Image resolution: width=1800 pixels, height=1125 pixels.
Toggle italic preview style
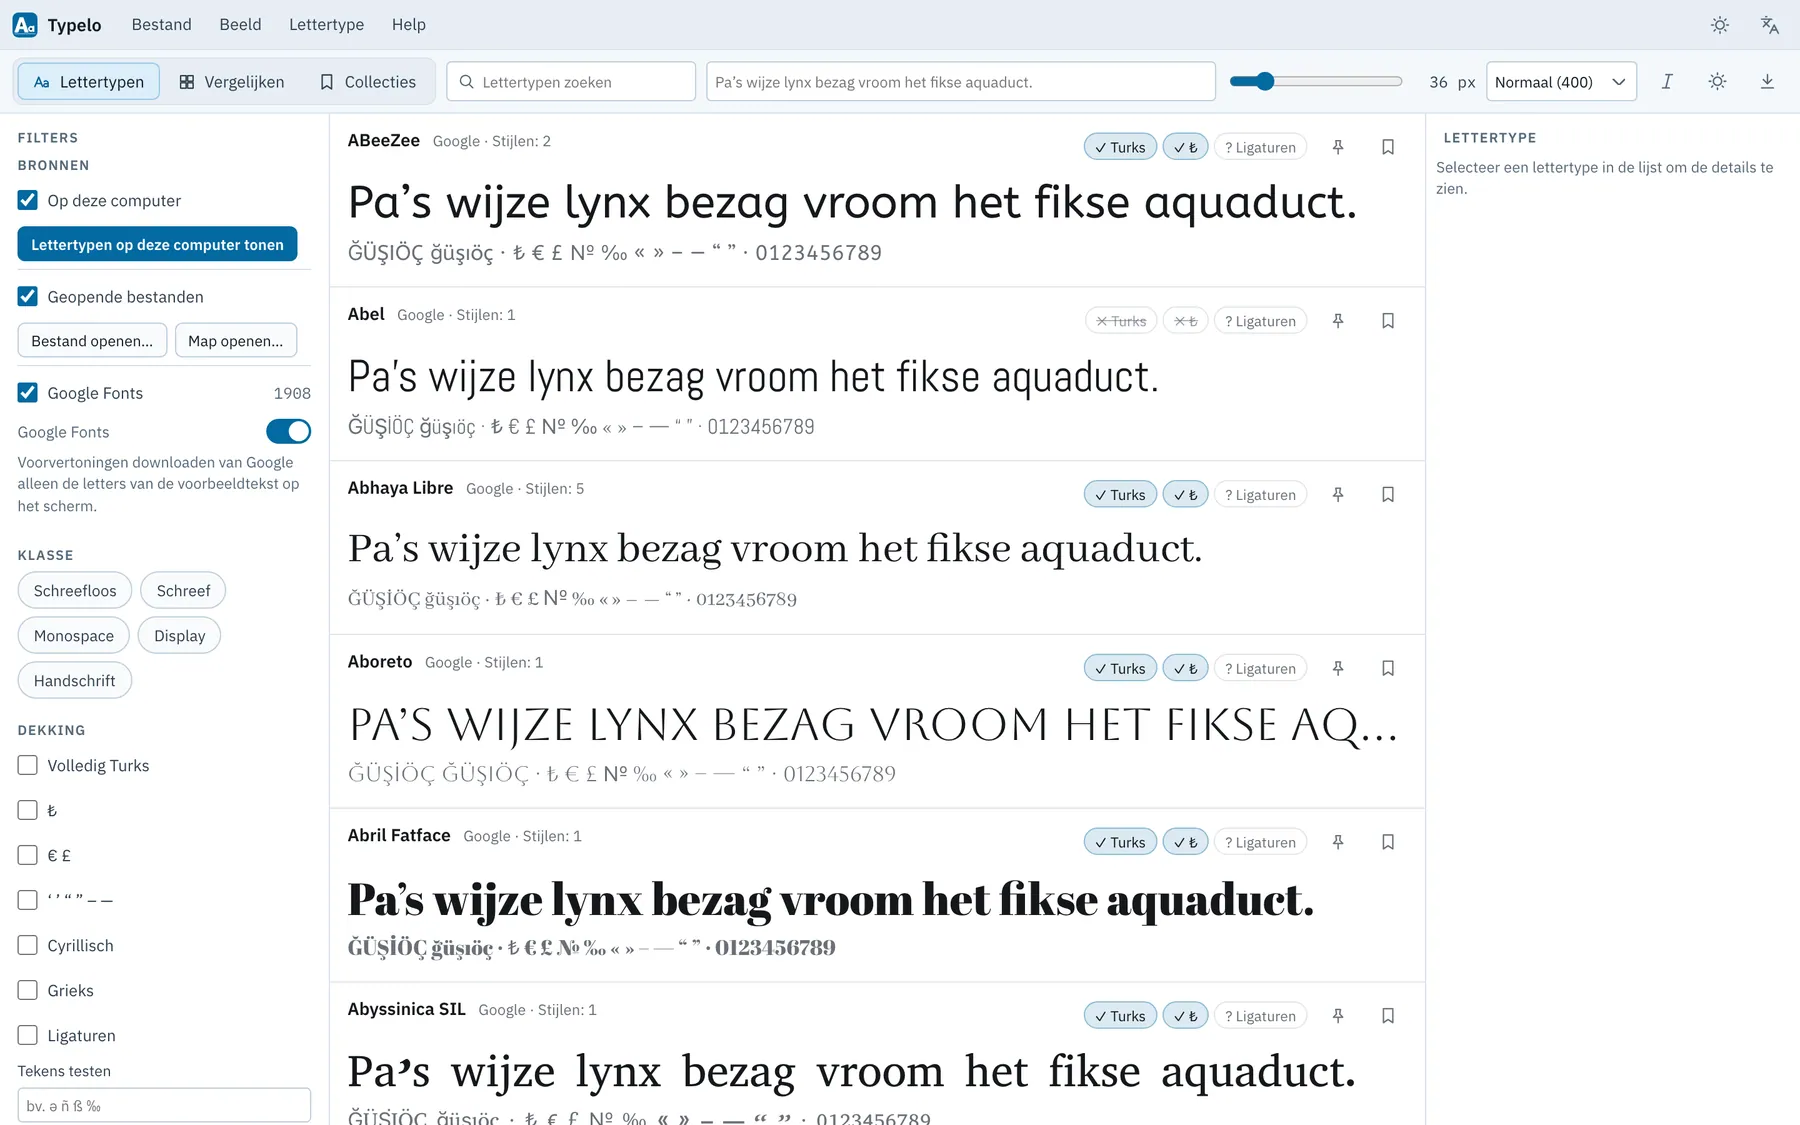[1667, 82]
